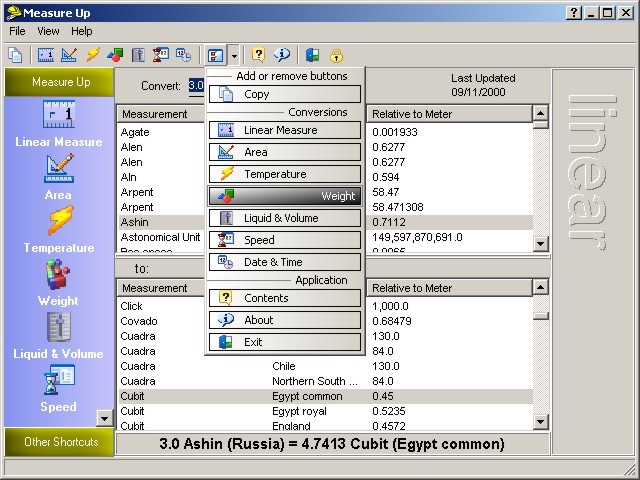This screenshot has height=480, width=640.
Task: Click the title bar question mark help button
Action: (574, 13)
